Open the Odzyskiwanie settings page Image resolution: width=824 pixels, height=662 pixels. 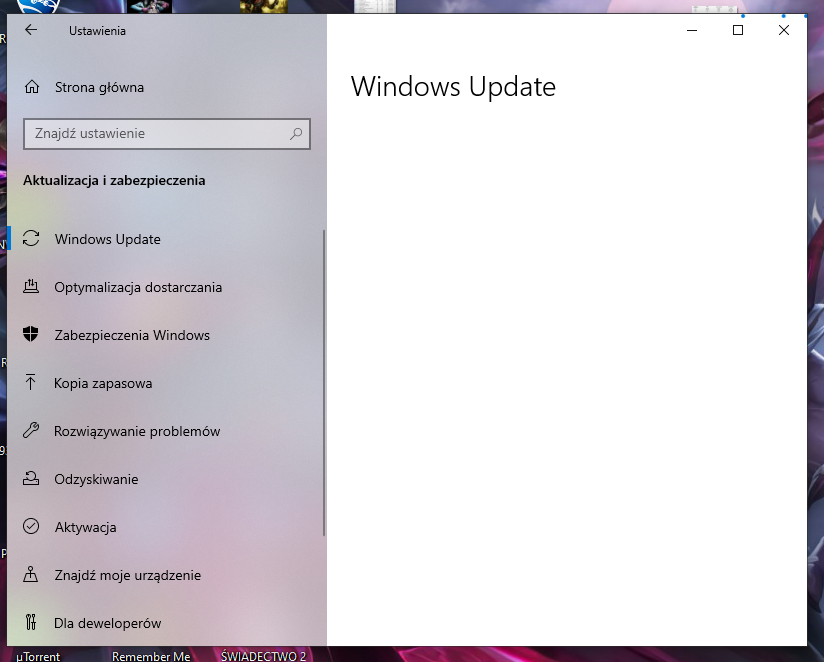click(96, 479)
